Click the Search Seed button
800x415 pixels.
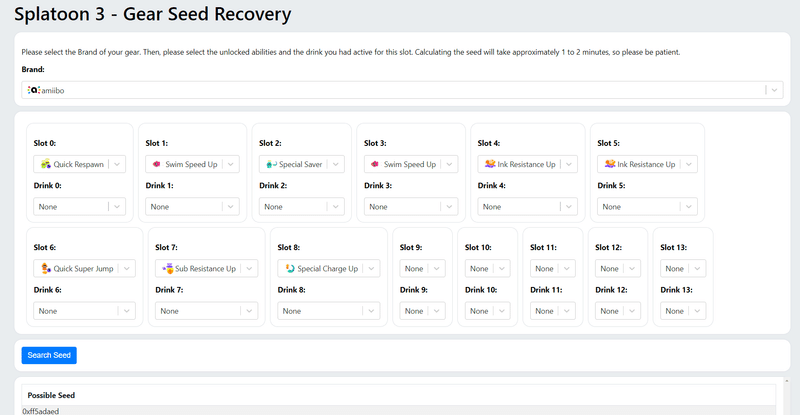pos(49,355)
